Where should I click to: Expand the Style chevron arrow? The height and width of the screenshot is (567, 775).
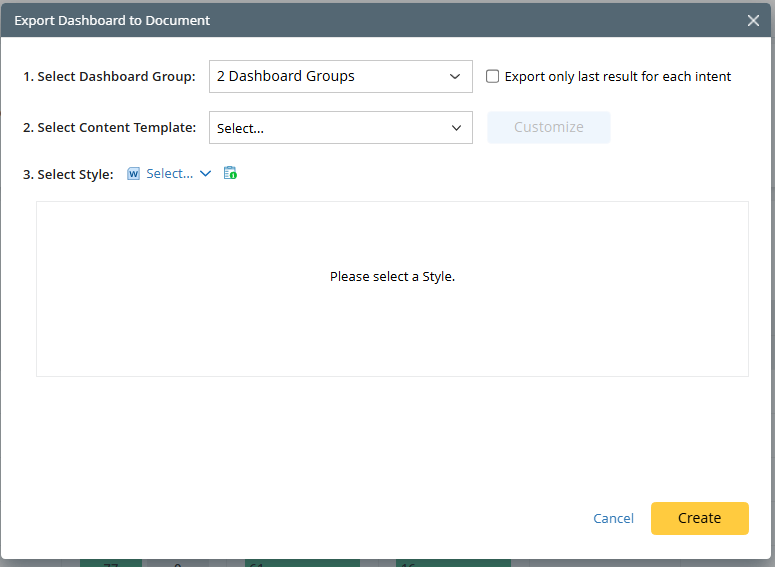[206, 174]
